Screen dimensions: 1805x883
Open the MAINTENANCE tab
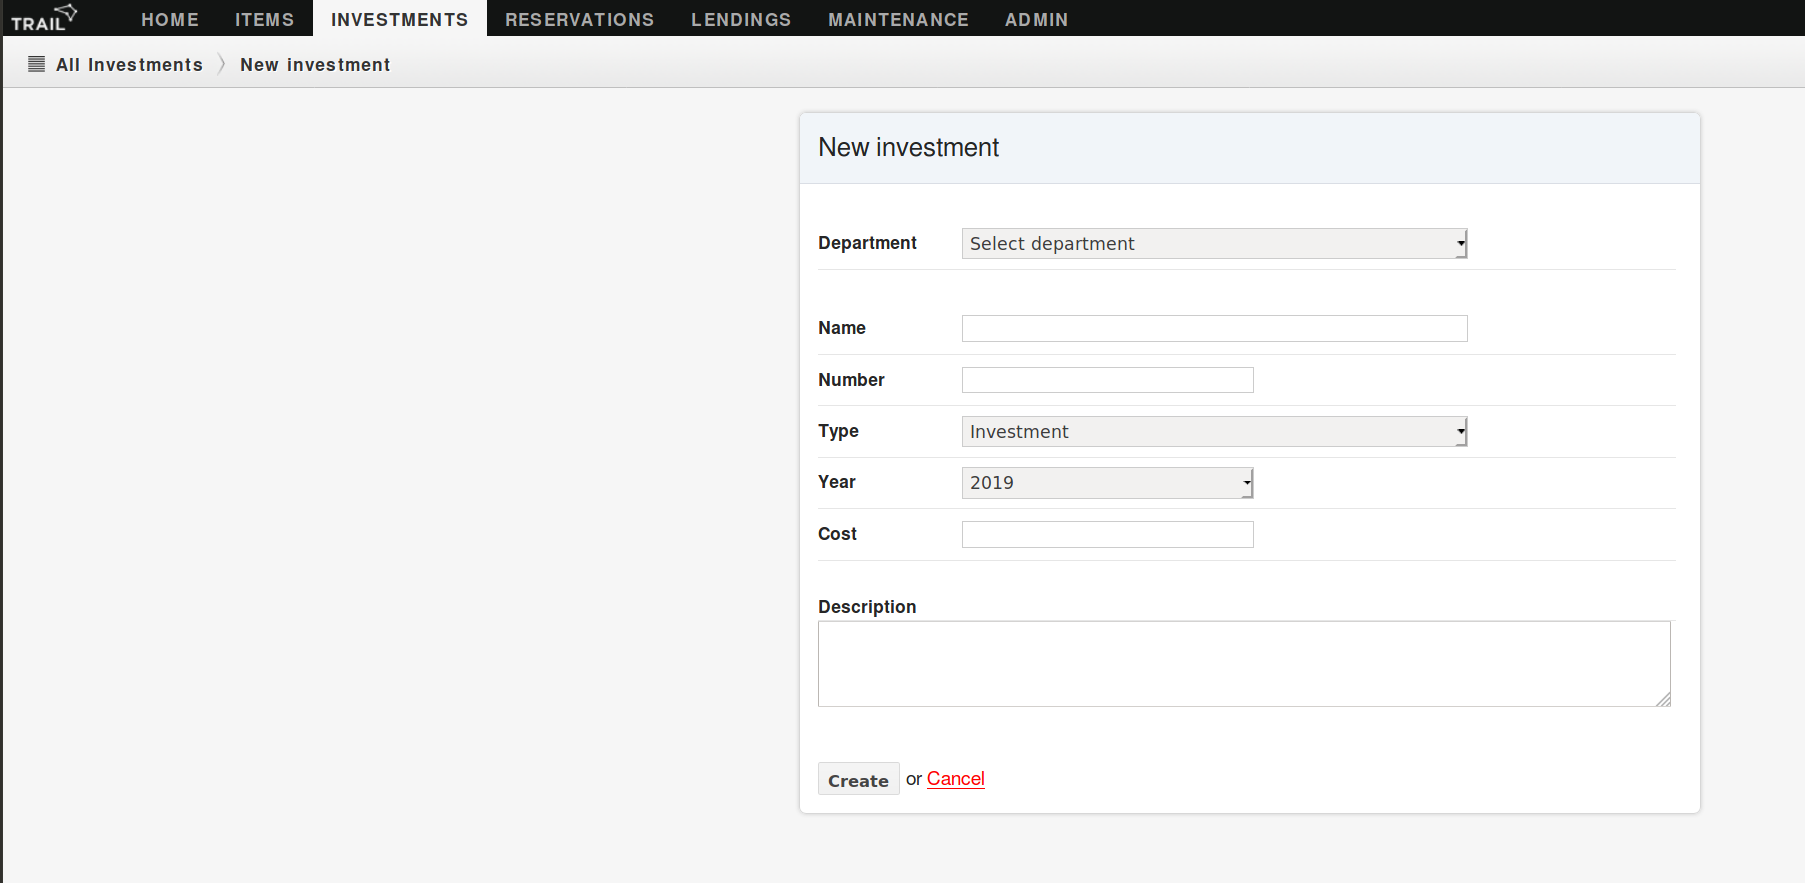point(898,19)
